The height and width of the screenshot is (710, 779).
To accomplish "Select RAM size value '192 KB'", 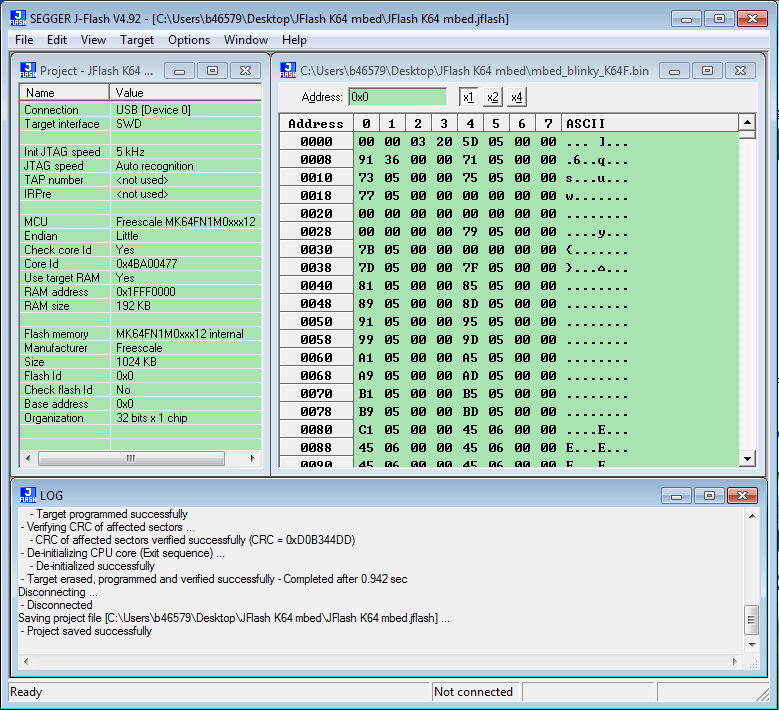I will [x=133, y=306].
